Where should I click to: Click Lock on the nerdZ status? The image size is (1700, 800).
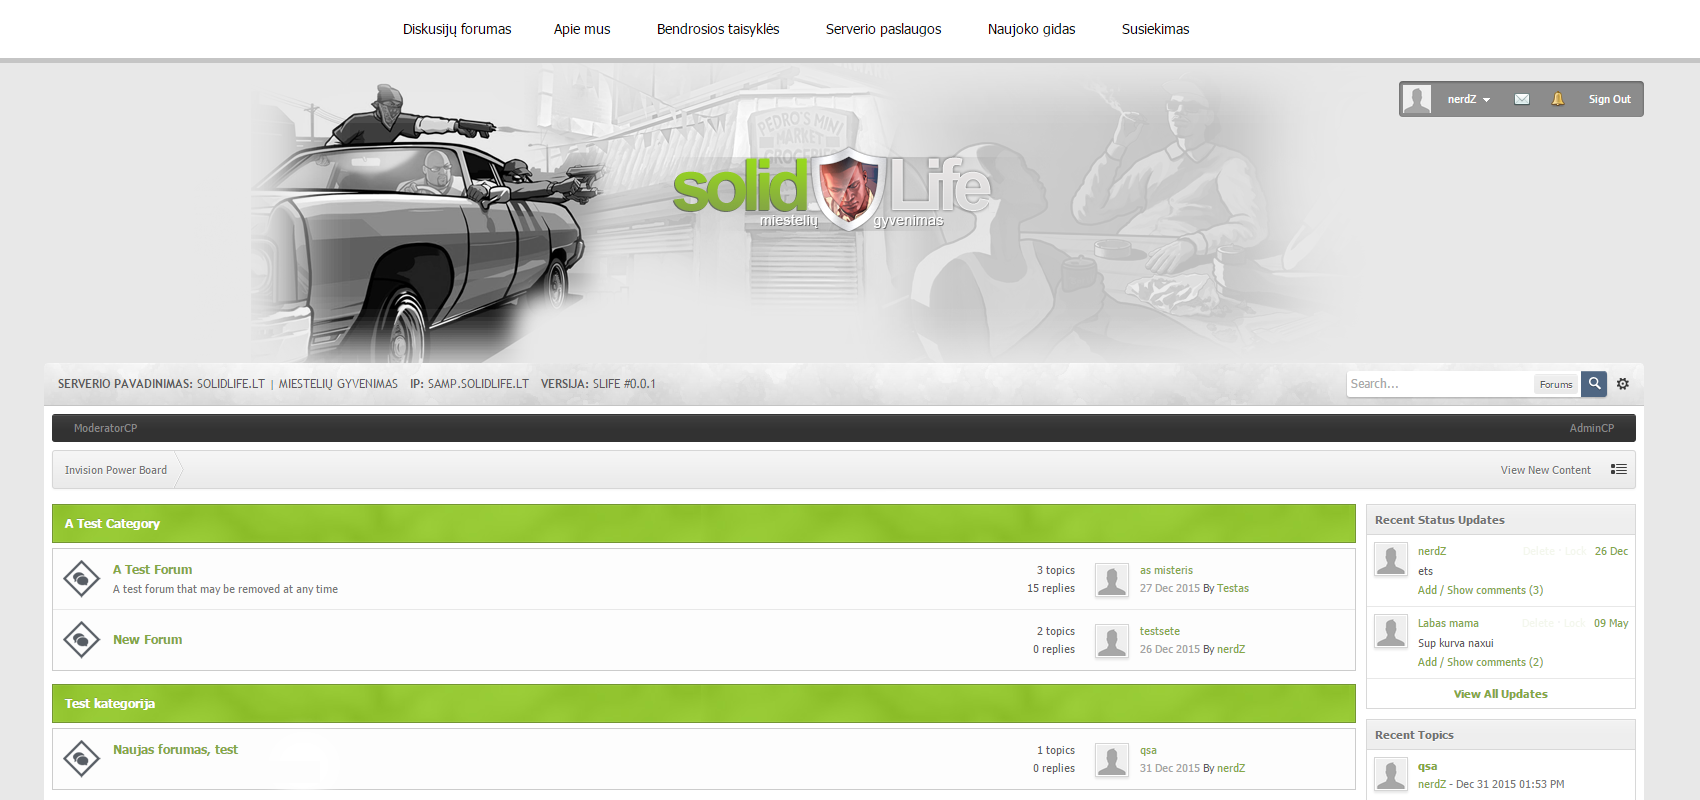tap(1575, 551)
